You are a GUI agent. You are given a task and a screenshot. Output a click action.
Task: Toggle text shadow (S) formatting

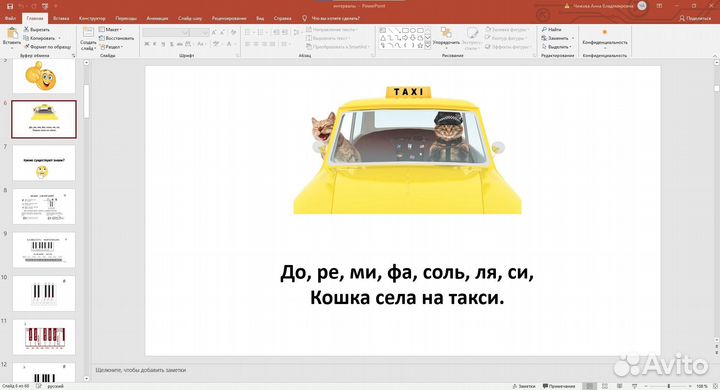click(x=171, y=44)
